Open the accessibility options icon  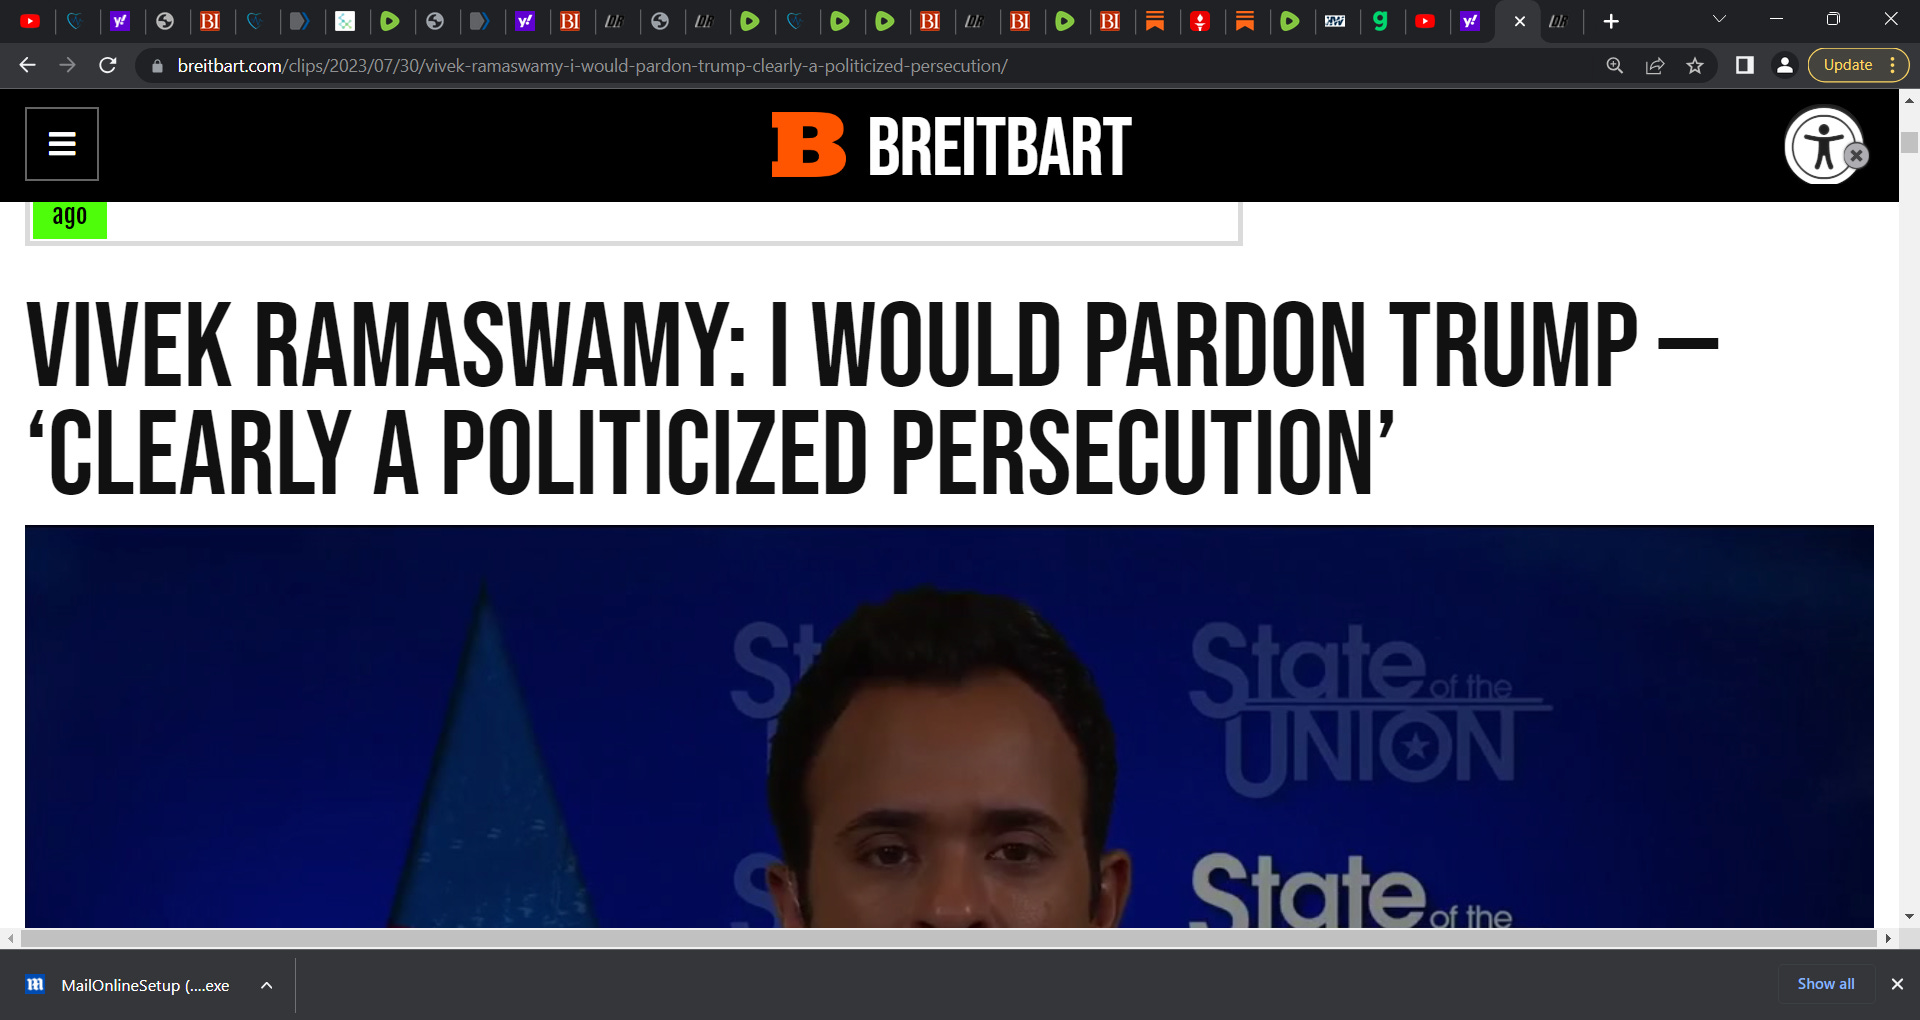1822,146
